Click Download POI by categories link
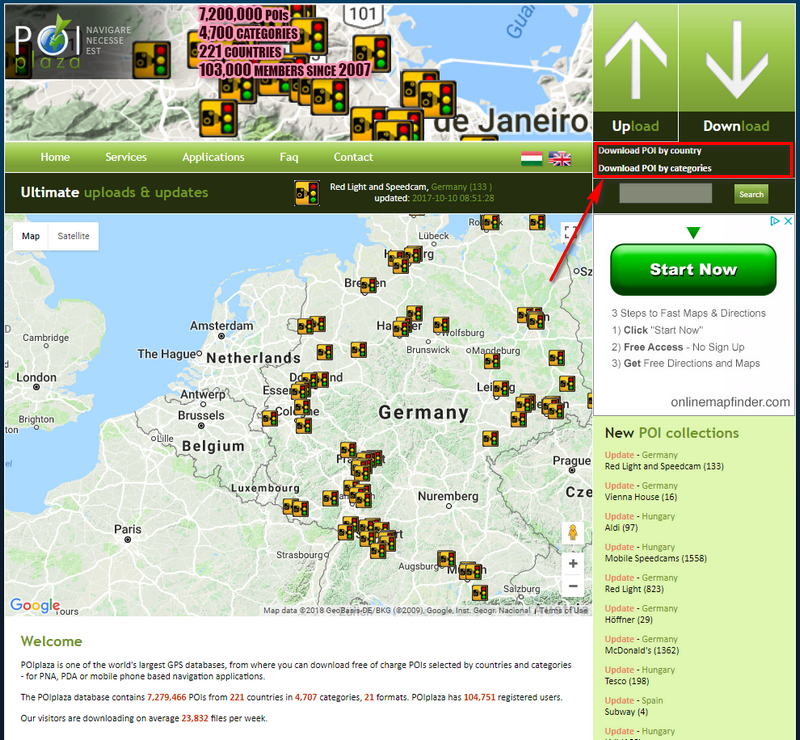Screen dimensions: 800x740 point(655,168)
